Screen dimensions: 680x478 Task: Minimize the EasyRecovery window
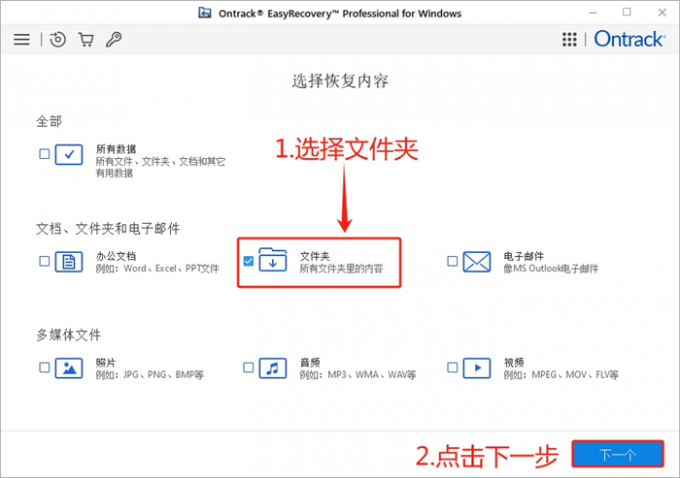(x=593, y=13)
